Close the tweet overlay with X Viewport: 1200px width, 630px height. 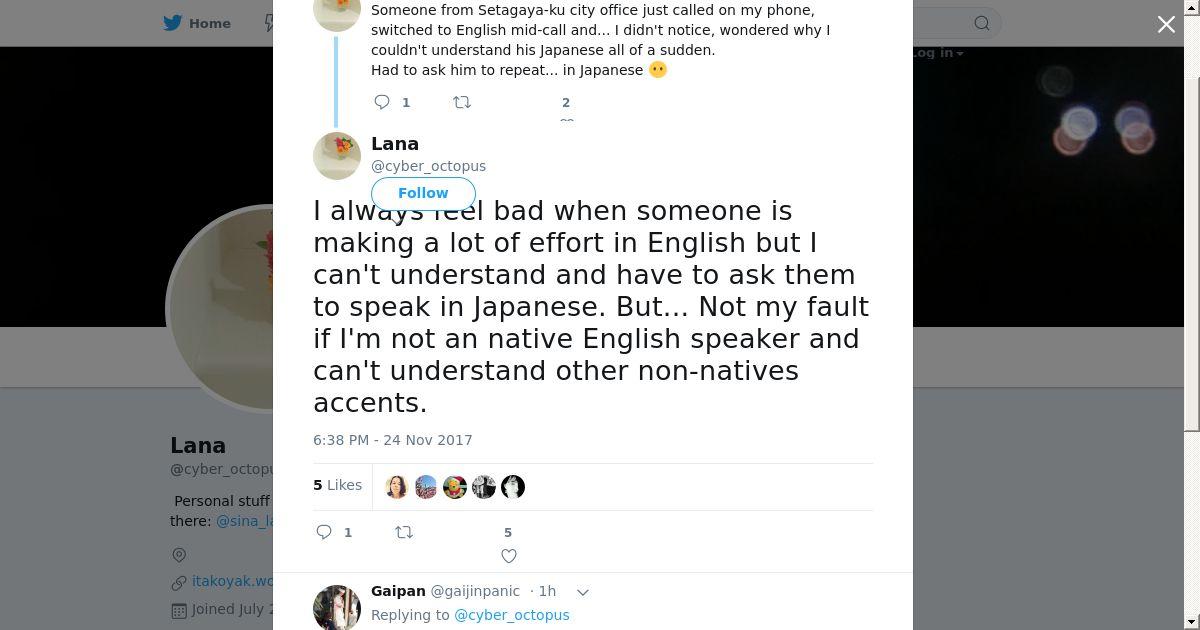pos(1166,24)
